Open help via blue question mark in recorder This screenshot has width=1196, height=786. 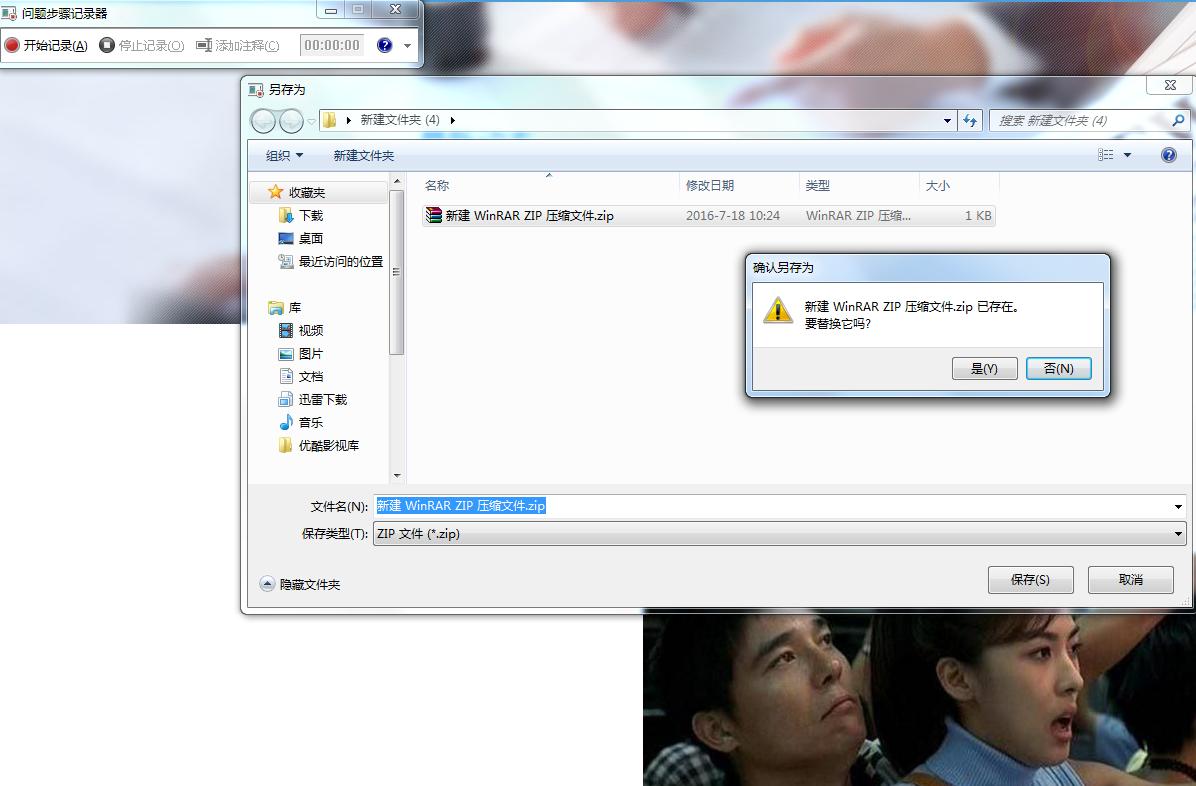385,44
